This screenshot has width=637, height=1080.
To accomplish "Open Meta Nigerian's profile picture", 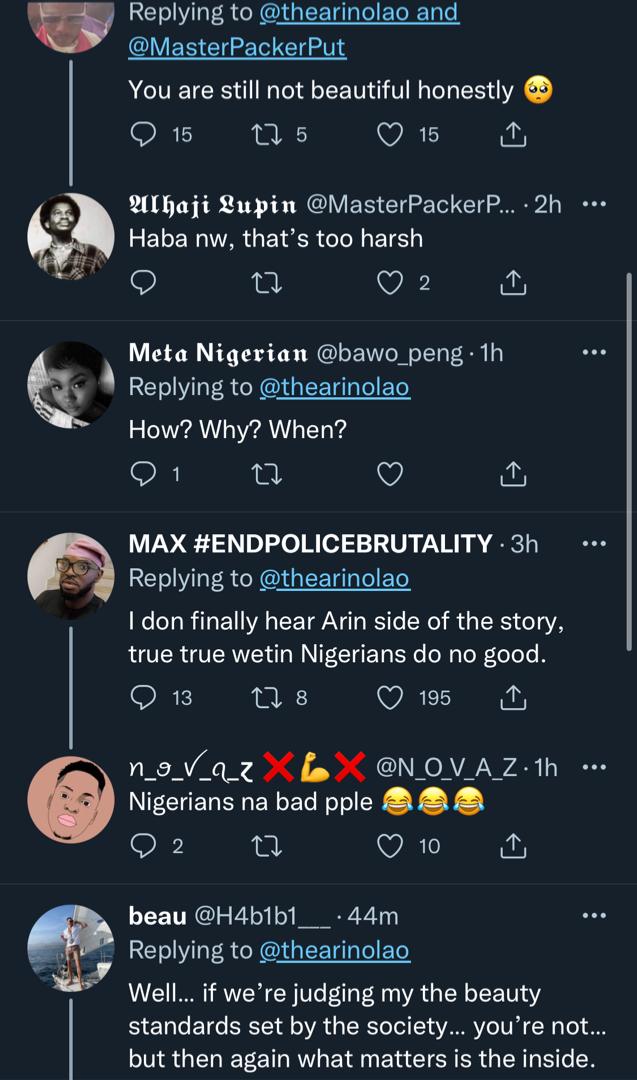I will click(70, 385).
